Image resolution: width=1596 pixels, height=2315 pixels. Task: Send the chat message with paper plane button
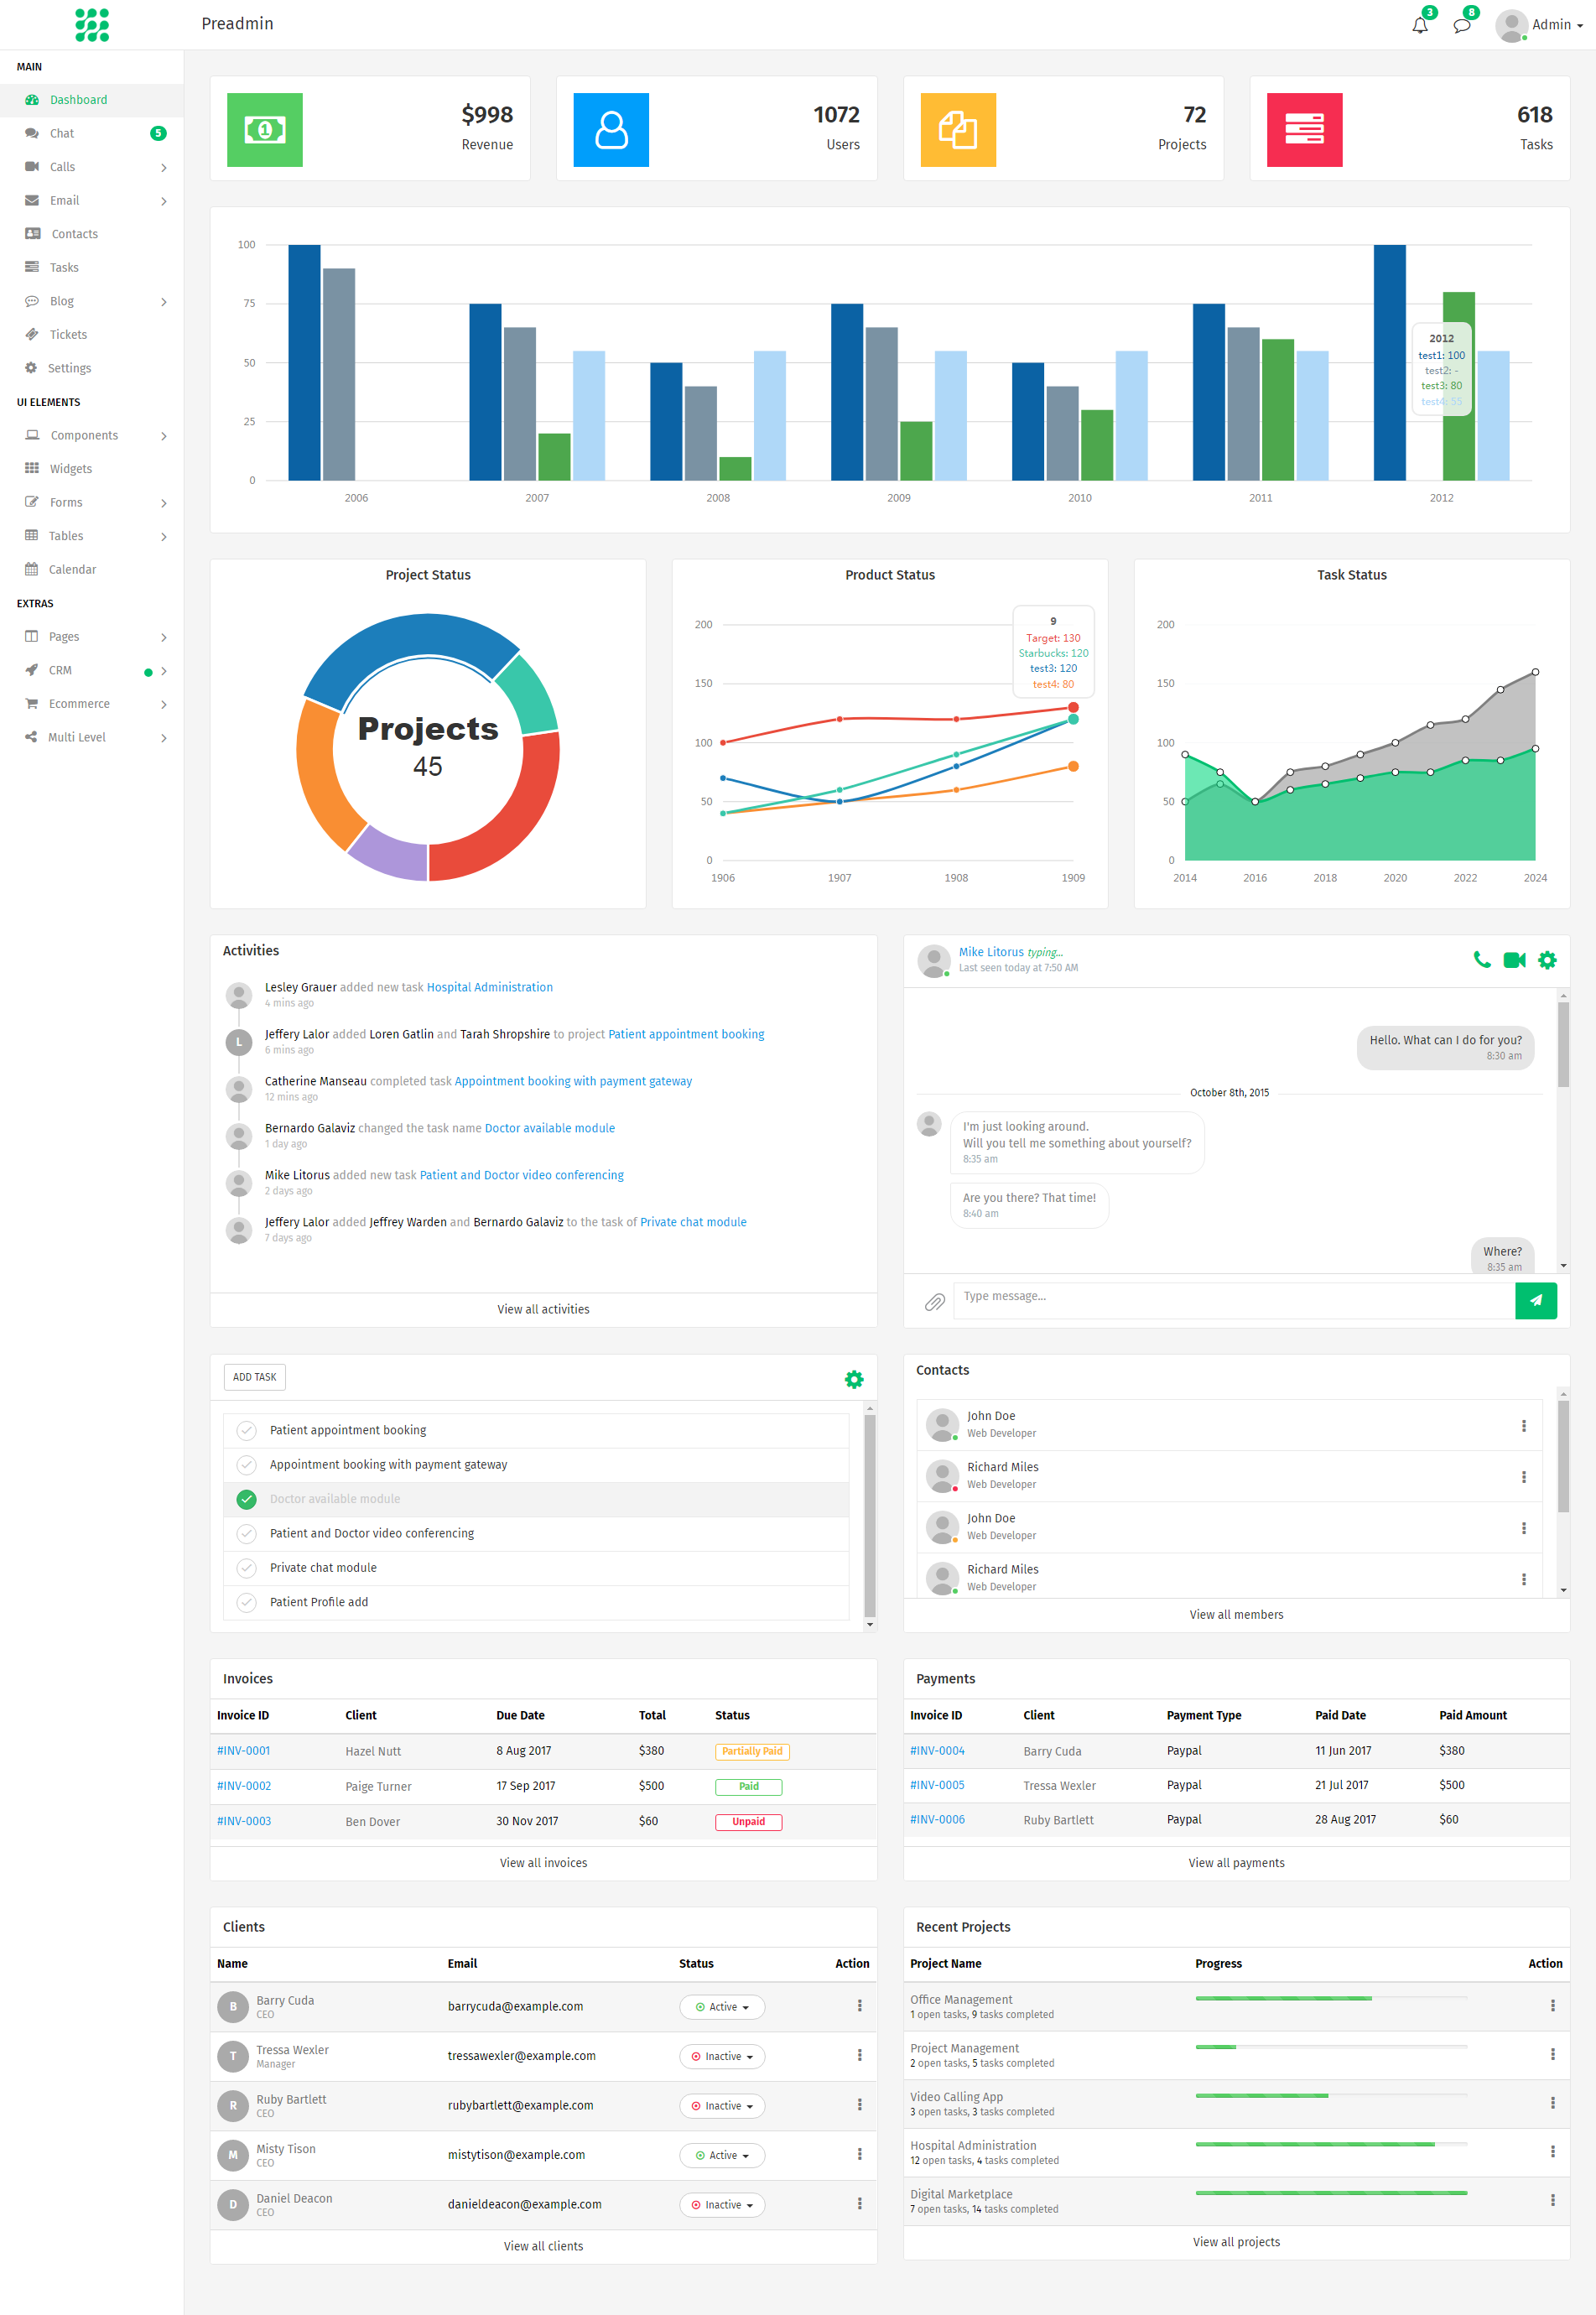1535,1300
